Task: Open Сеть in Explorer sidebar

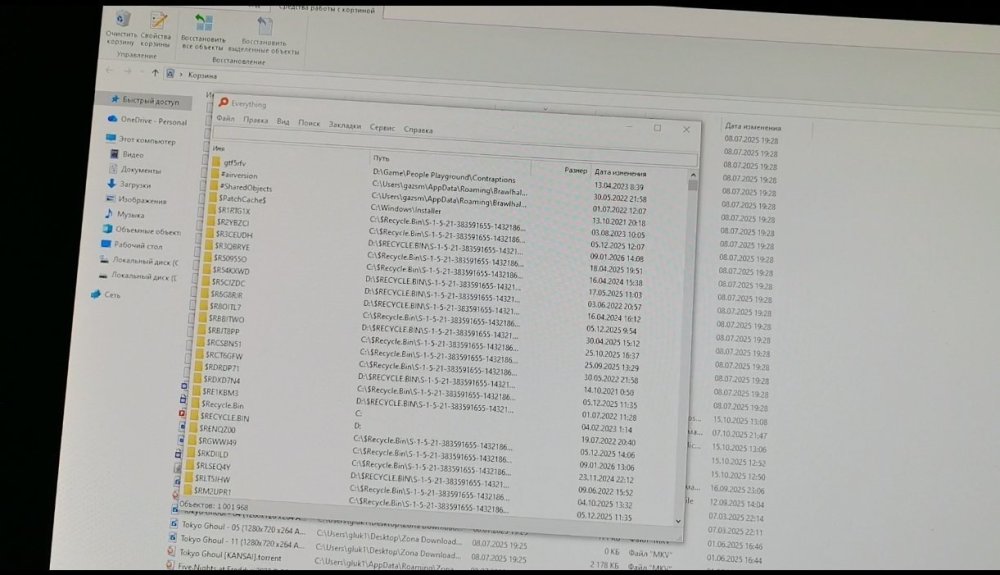Action: click(106, 295)
